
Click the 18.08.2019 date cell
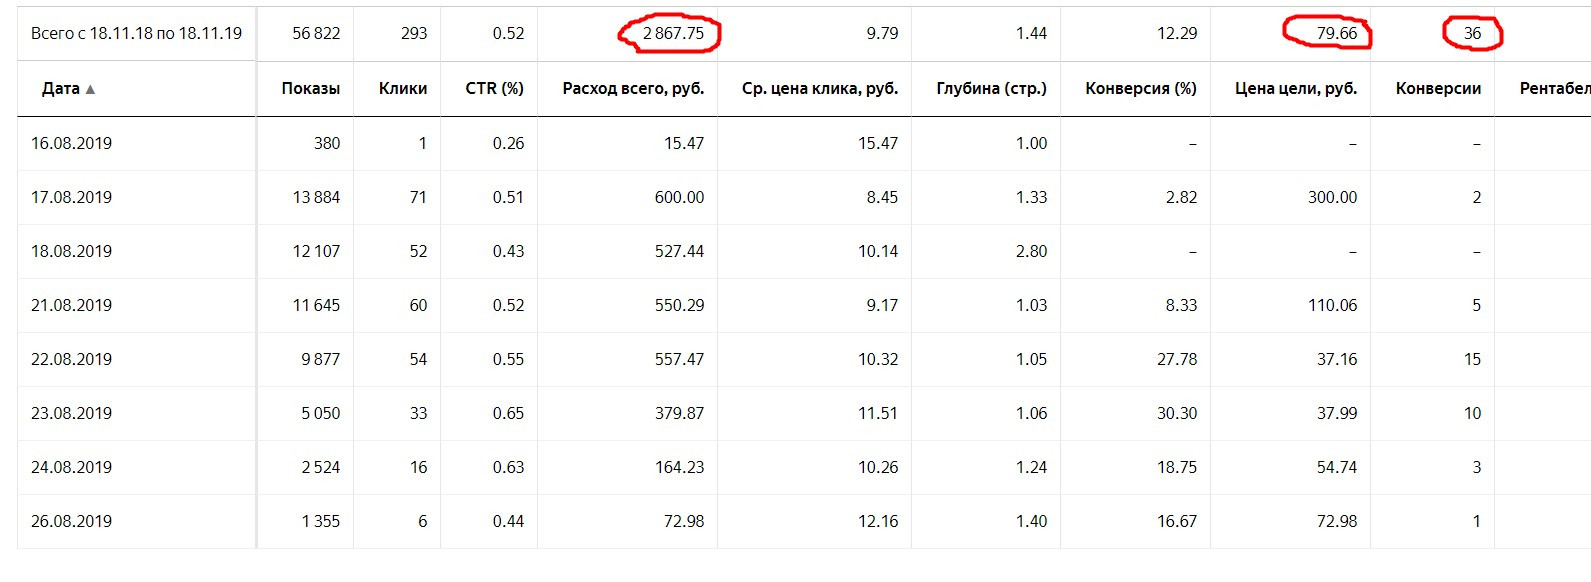71,251
